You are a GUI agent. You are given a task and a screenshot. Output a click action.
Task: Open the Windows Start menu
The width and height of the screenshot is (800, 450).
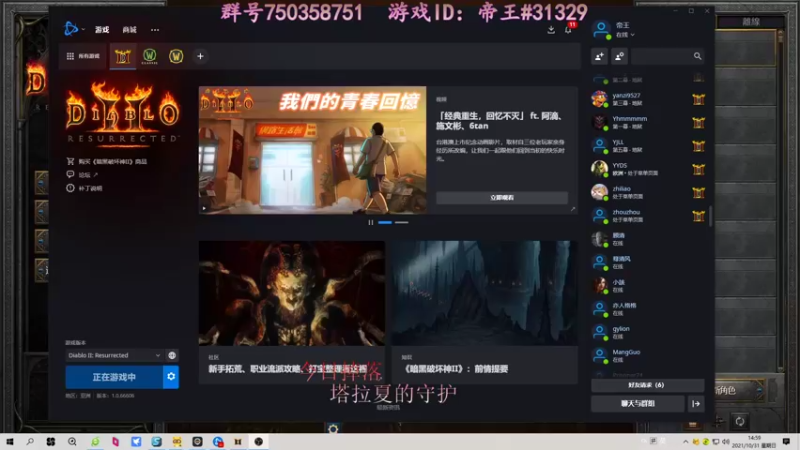point(10,442)
